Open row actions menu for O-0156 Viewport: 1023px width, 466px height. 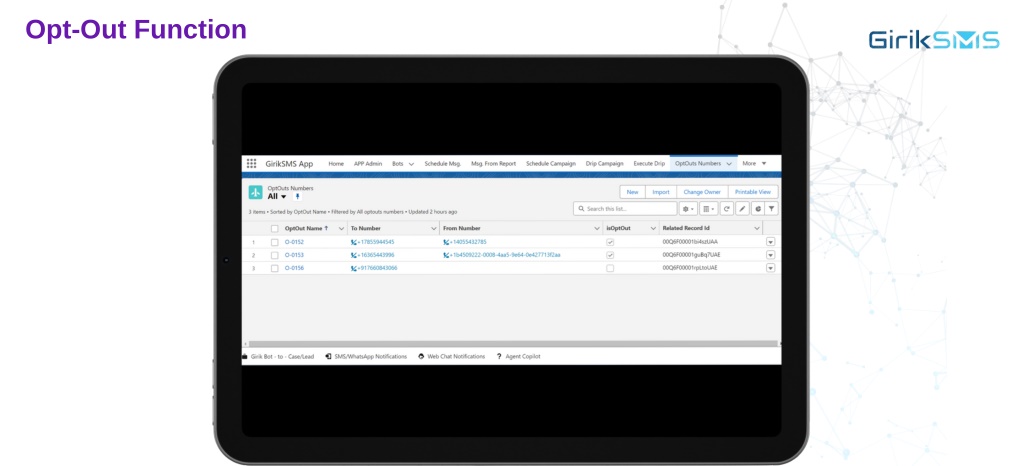771,268
